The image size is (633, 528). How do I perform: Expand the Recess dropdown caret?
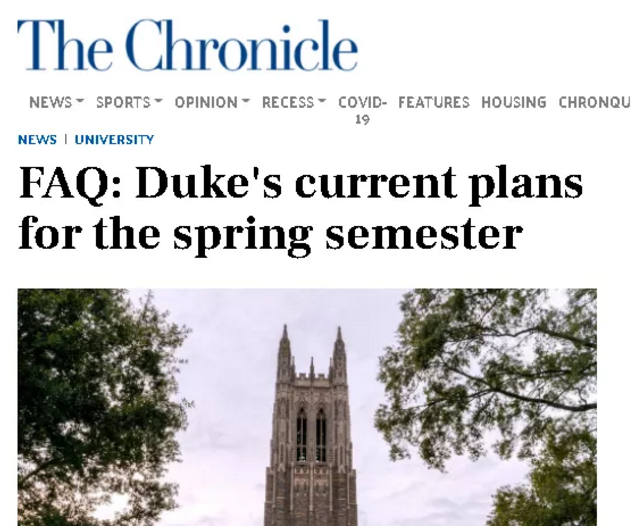click(x=322, y=102)
